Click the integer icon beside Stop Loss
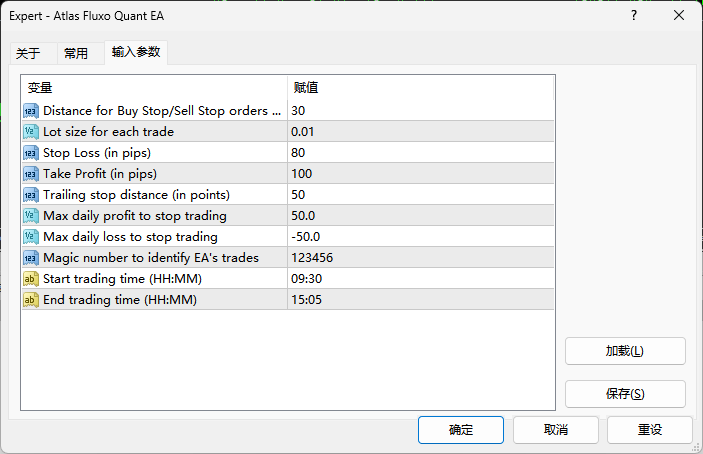 click(31, 153)
